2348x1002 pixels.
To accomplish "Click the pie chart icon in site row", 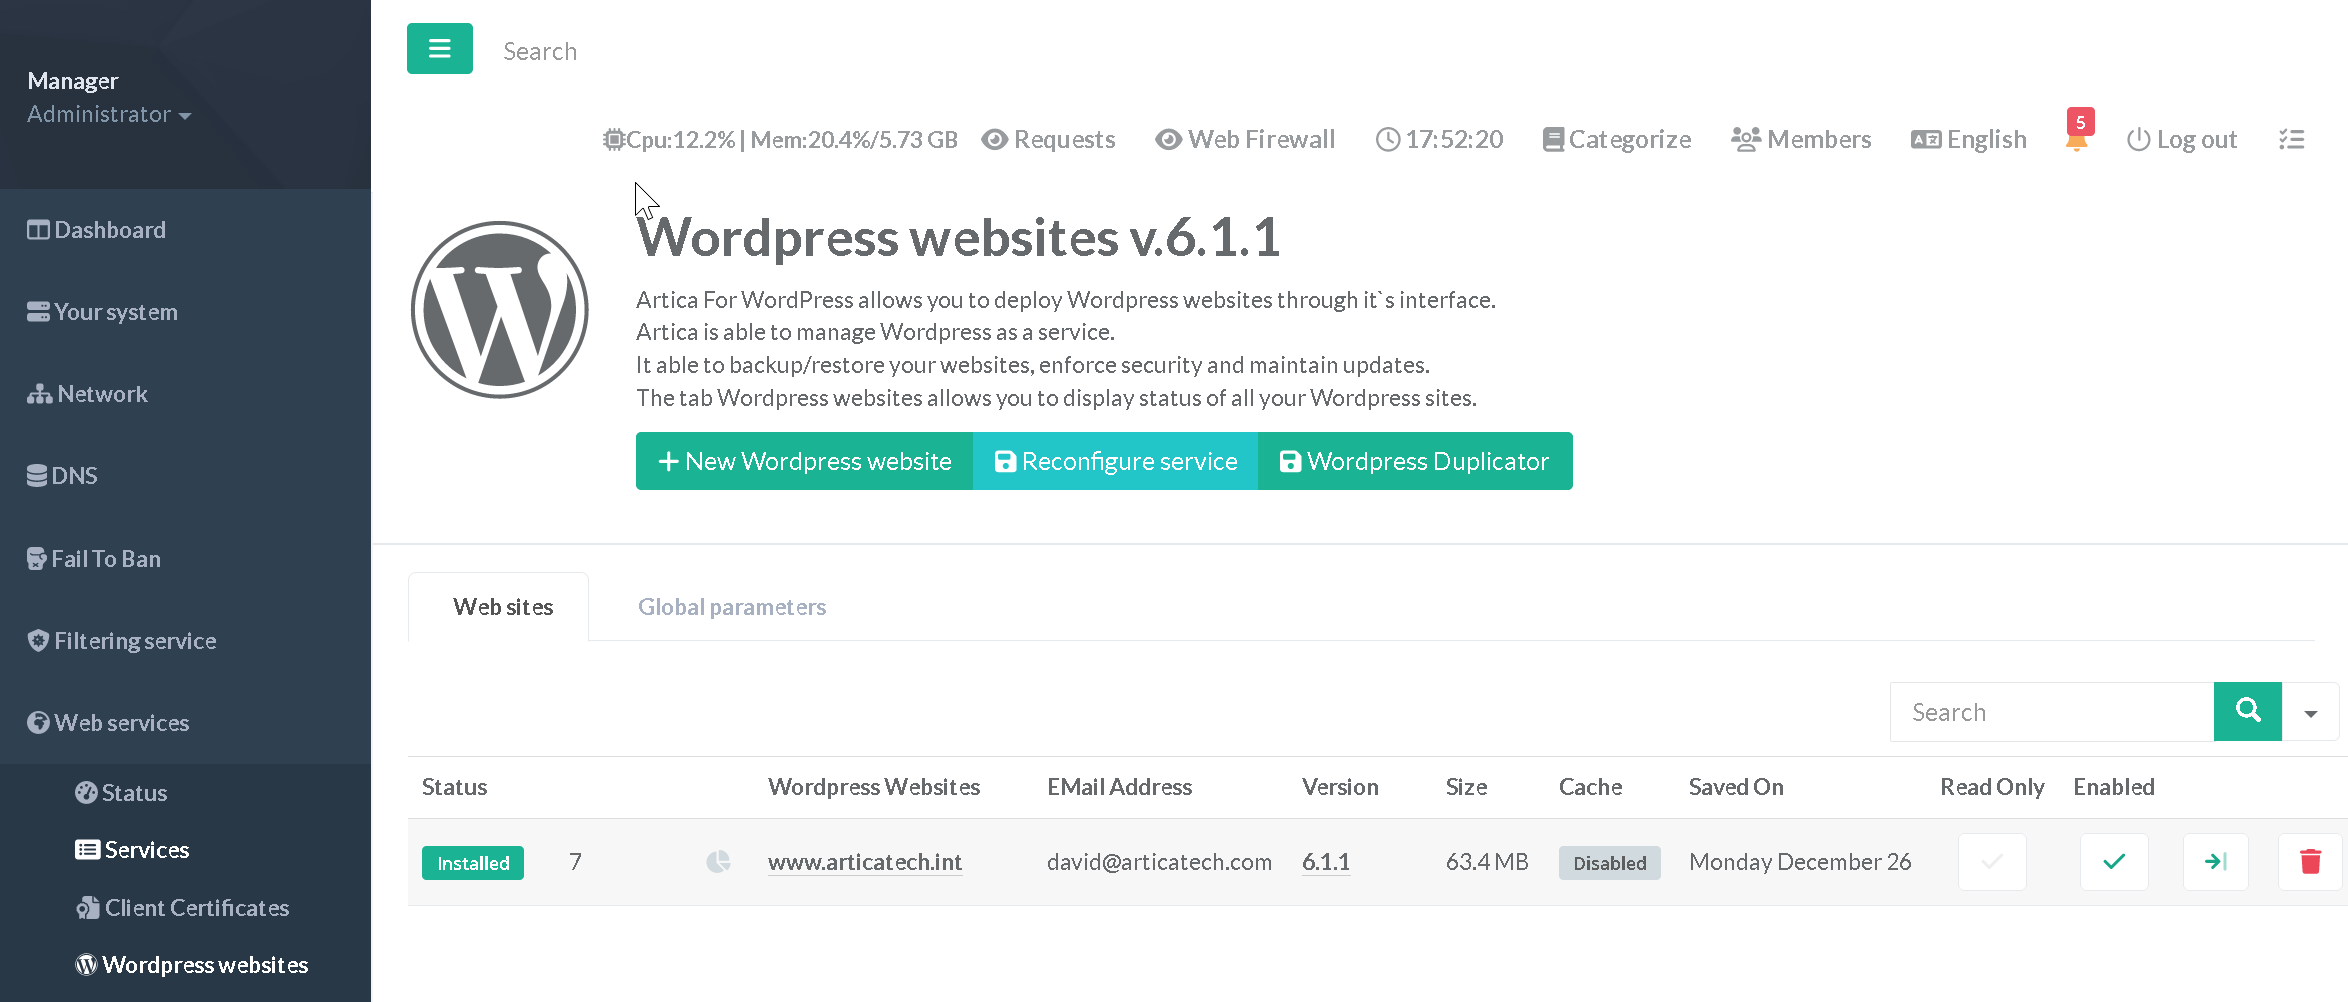I will [718, 862].
